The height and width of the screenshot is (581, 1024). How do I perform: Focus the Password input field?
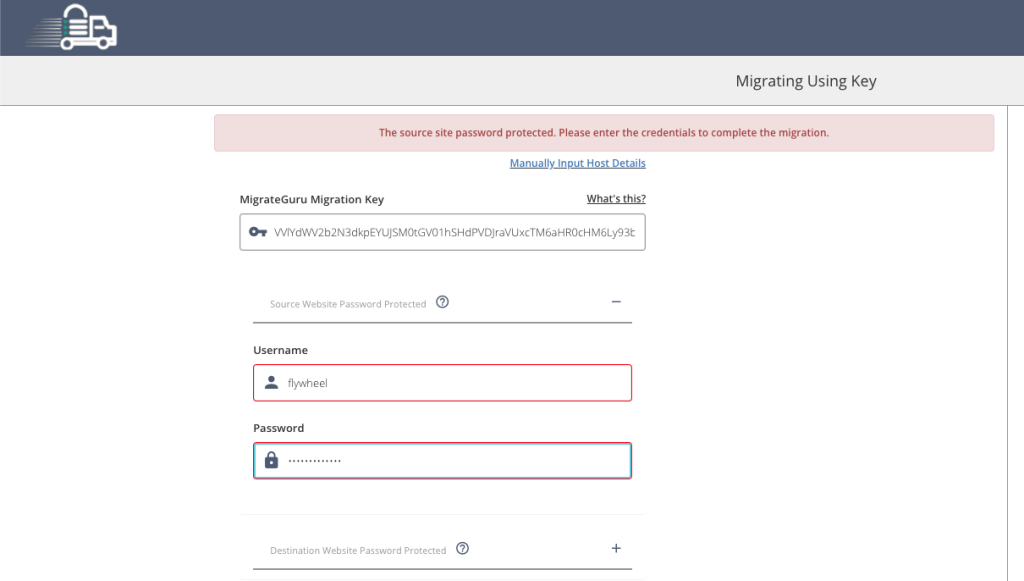[x=442, y=460]
